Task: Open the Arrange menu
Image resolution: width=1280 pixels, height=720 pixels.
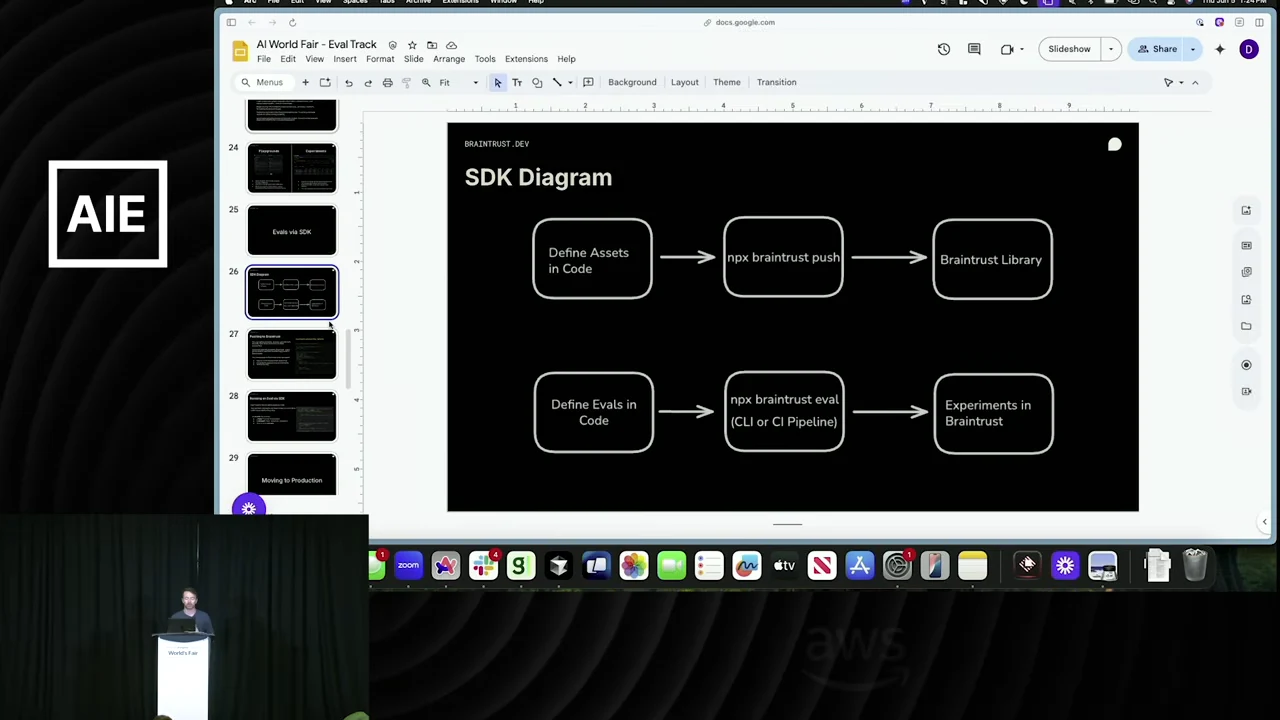Action: pyautogui.click(x=449, y=59)
